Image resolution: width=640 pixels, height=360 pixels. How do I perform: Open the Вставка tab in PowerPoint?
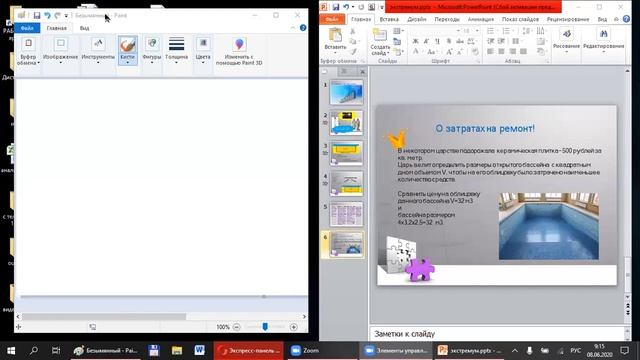pyautogui.click(x=389, y=19)
